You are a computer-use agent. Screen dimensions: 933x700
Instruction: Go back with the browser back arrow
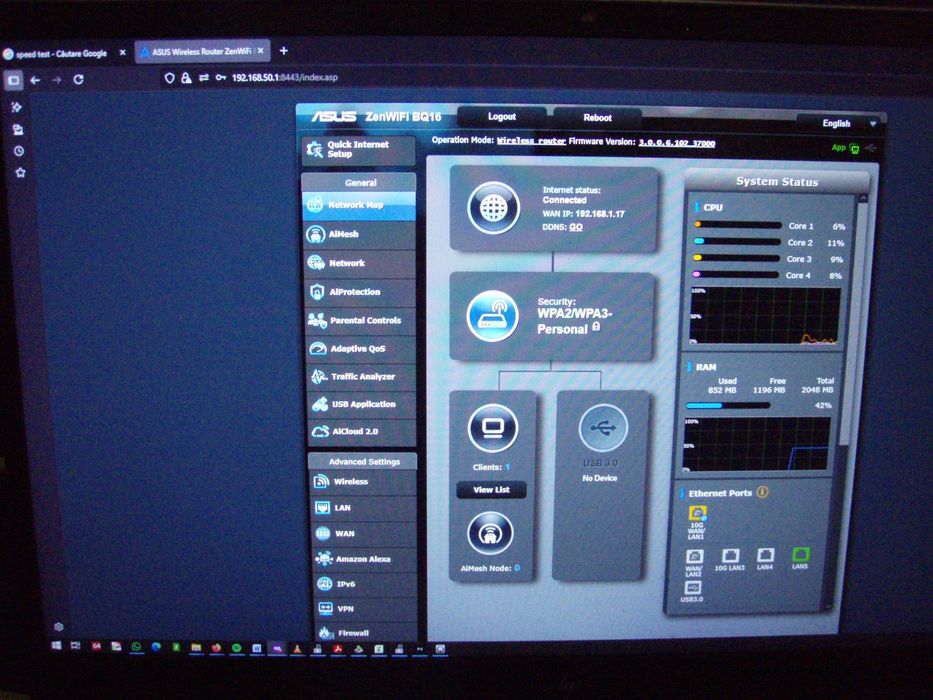(x=35, y=80)
